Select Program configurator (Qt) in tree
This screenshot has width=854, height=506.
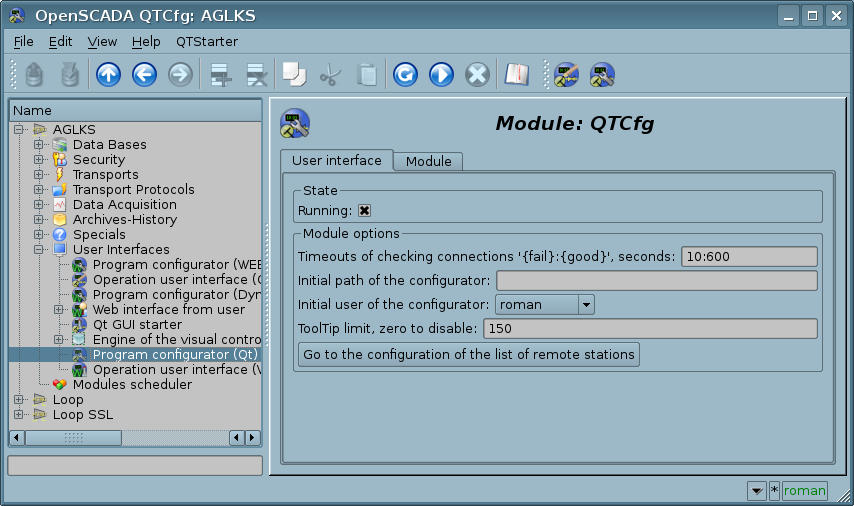[x=174, y=355]
